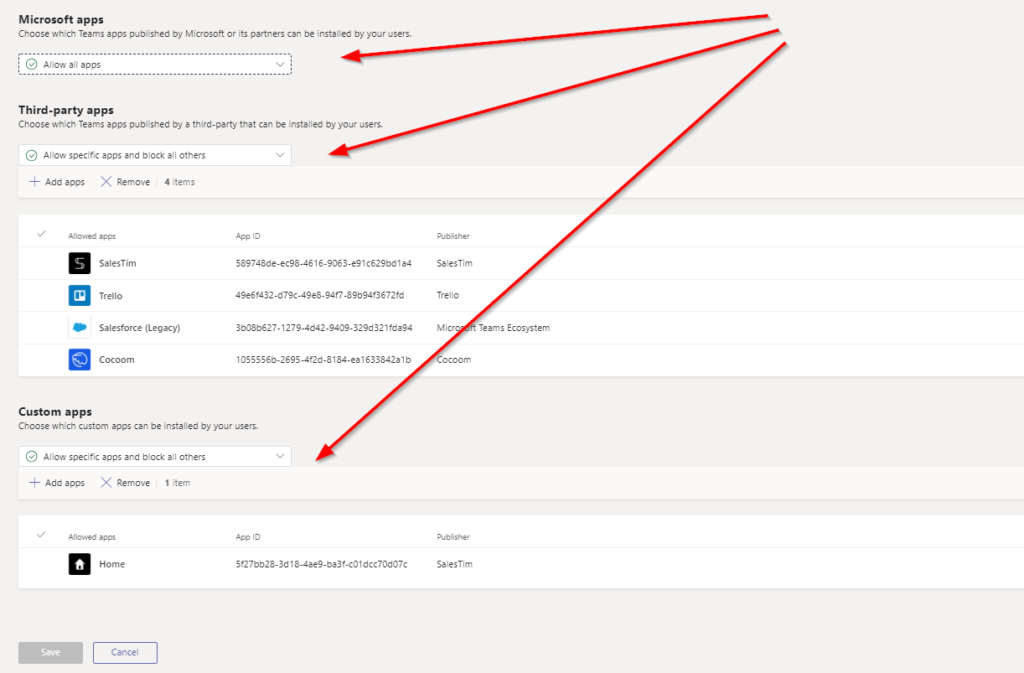Click Add apps under Third-party apps
The height and width of the screenshot is (673, 1024).
[57, 181]
